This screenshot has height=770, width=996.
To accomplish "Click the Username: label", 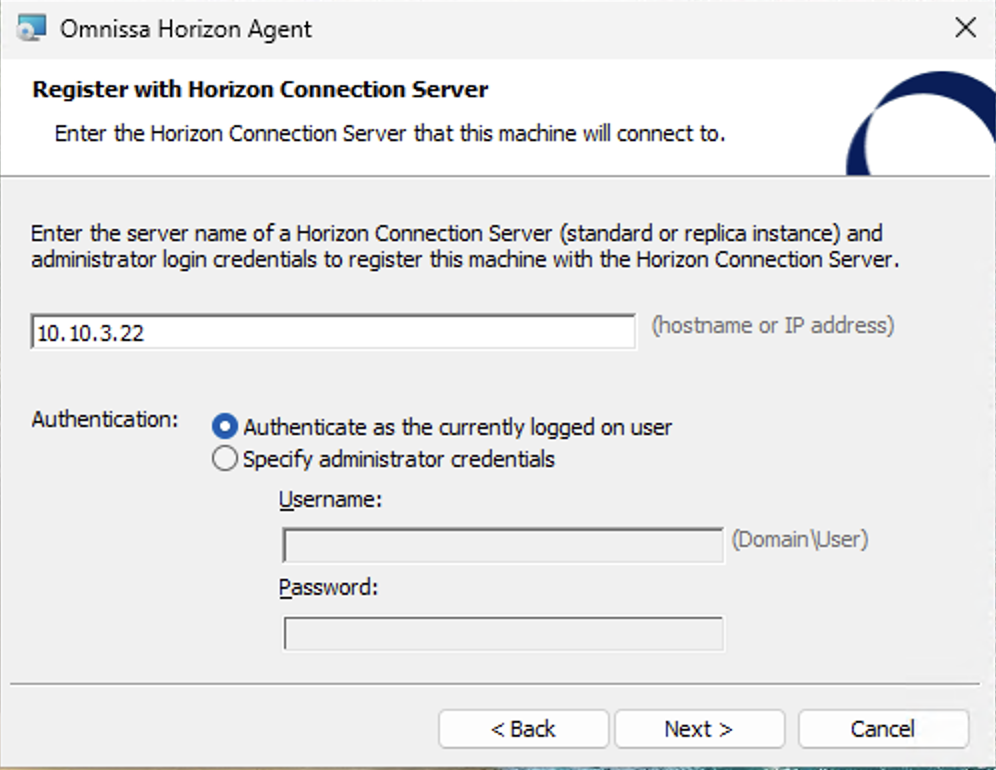I will coord(330,500).
